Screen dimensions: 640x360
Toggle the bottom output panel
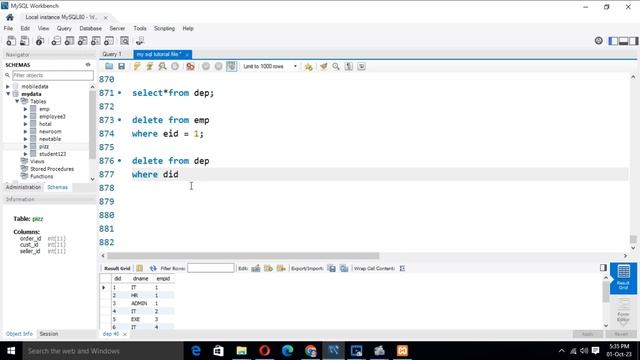point(623,41)
